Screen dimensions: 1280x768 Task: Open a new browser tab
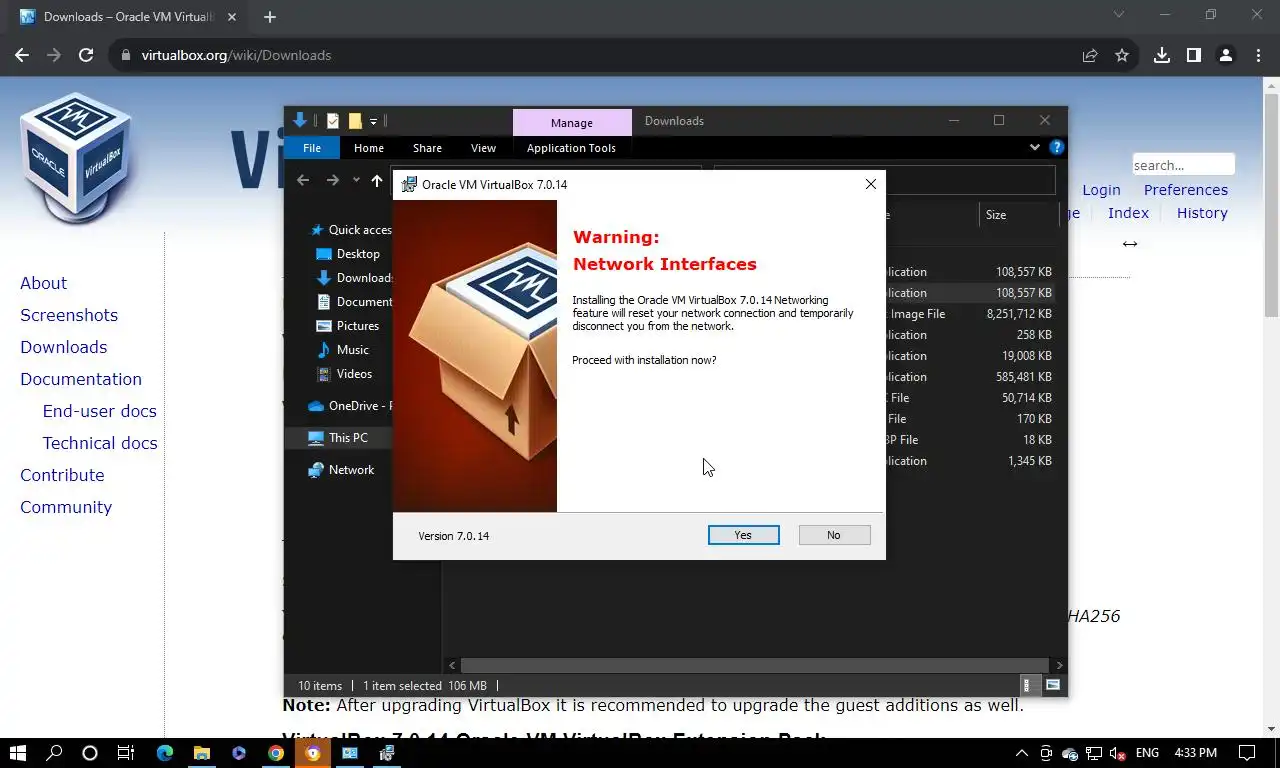[270, 17]
